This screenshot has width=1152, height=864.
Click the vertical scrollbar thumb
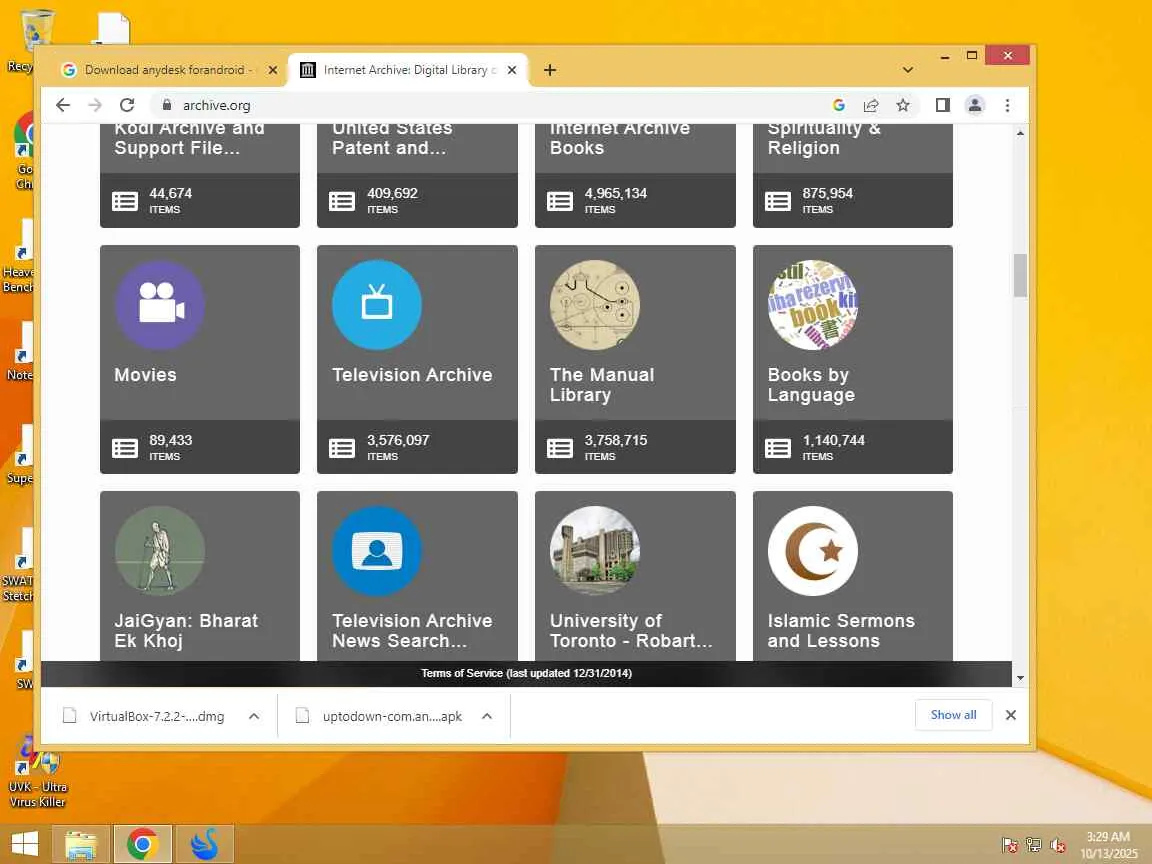(x=1020, y=276)
